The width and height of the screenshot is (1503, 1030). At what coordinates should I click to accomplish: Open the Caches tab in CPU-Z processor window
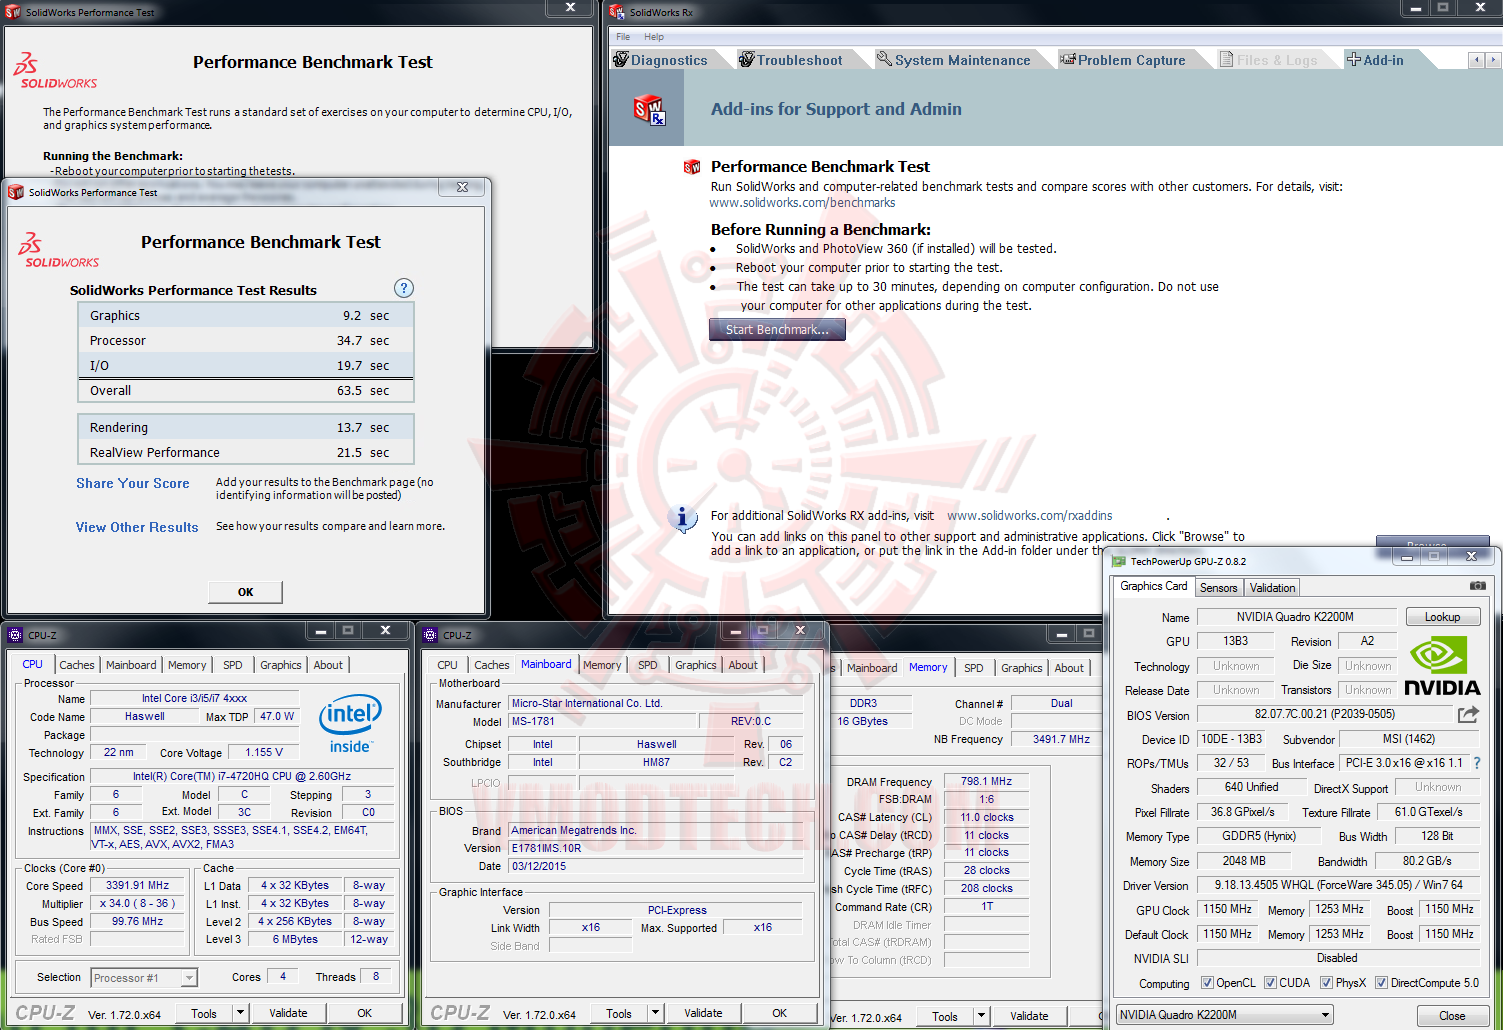[x=77, y=665]
